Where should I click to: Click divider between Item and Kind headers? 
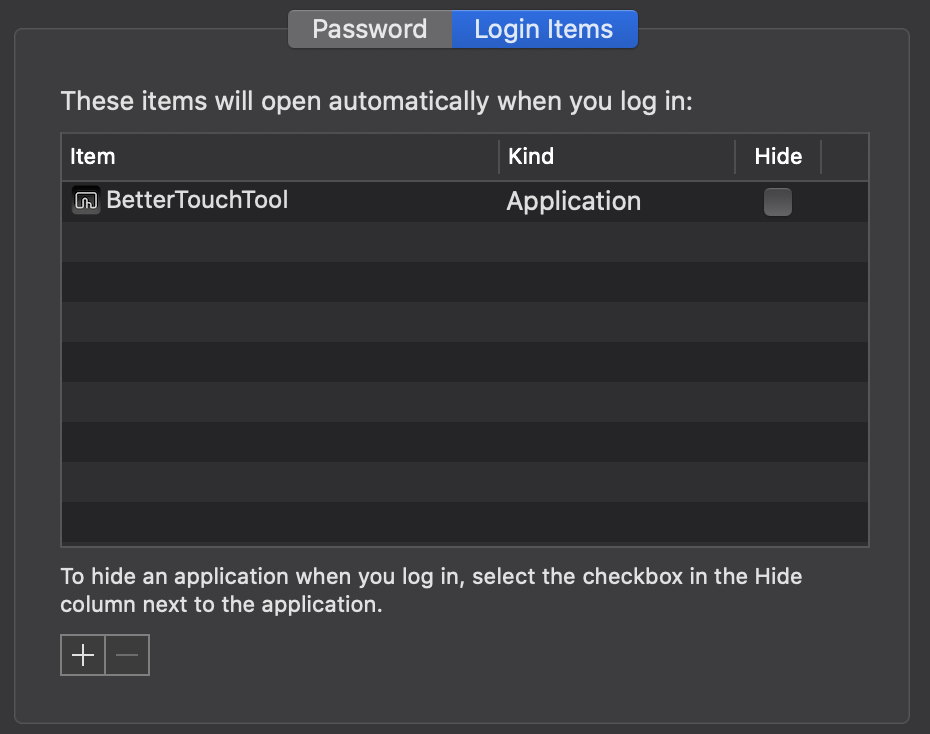click(x=499, y=157)
